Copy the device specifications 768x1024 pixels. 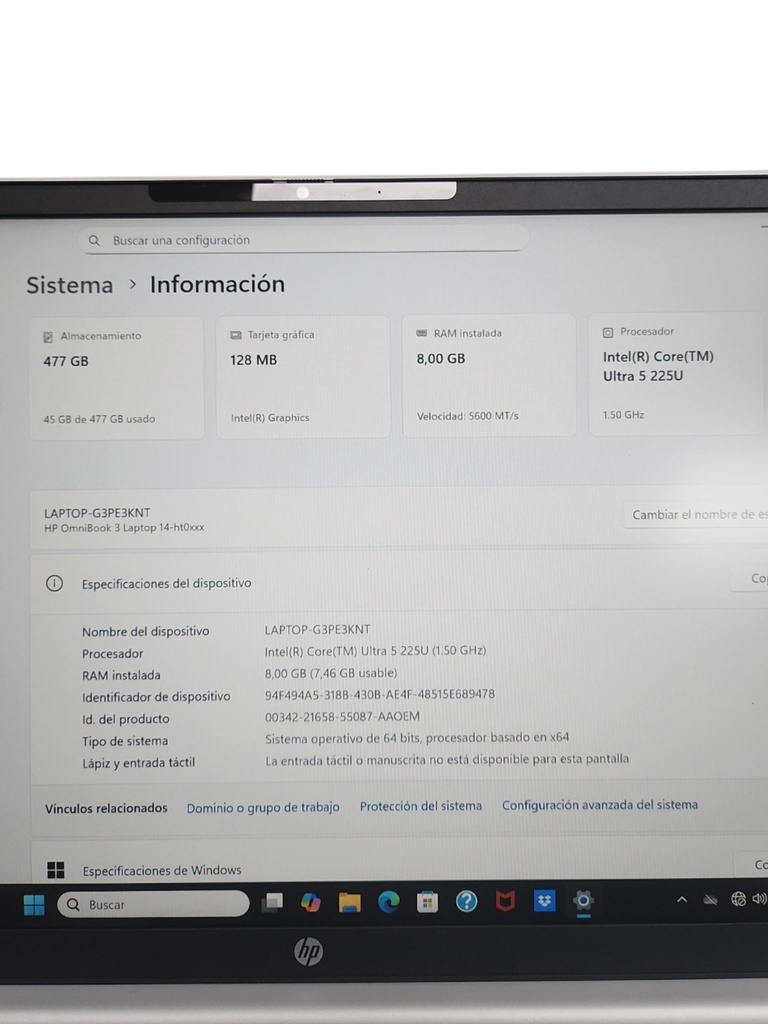(x=751, y=579)
